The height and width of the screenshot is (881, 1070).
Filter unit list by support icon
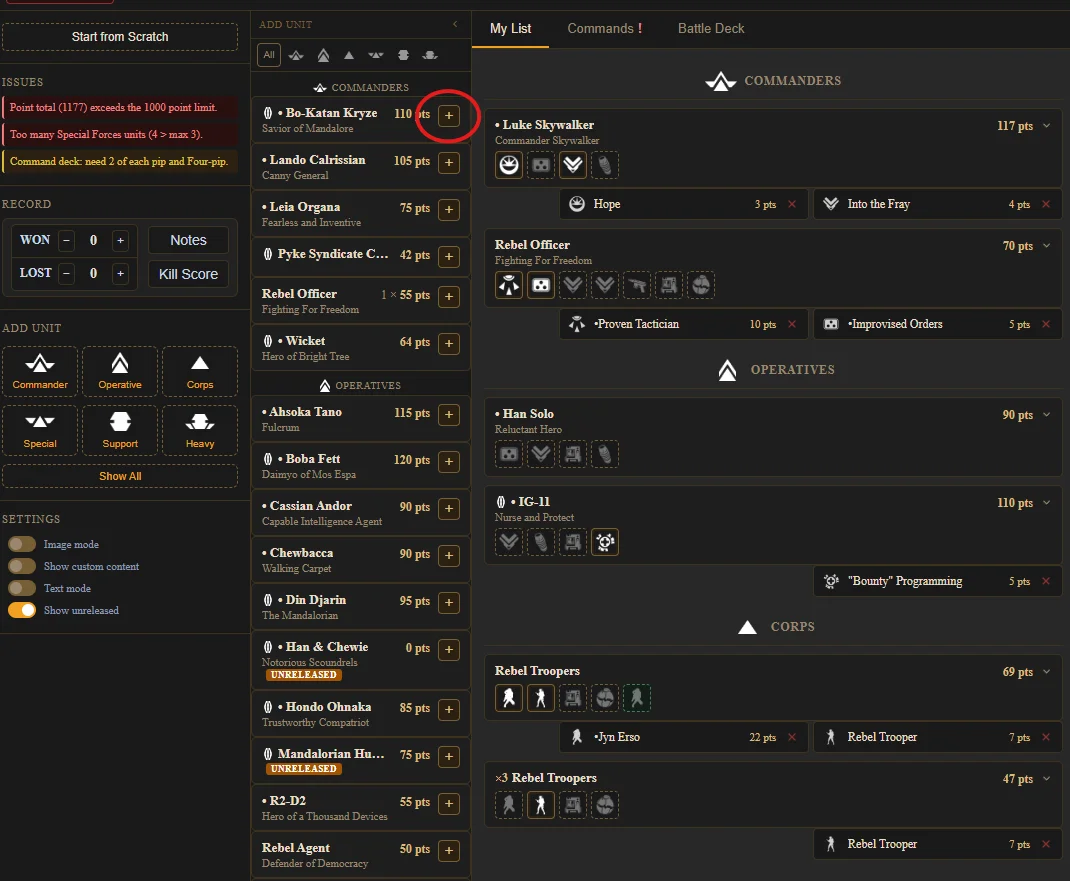point(403,55)
